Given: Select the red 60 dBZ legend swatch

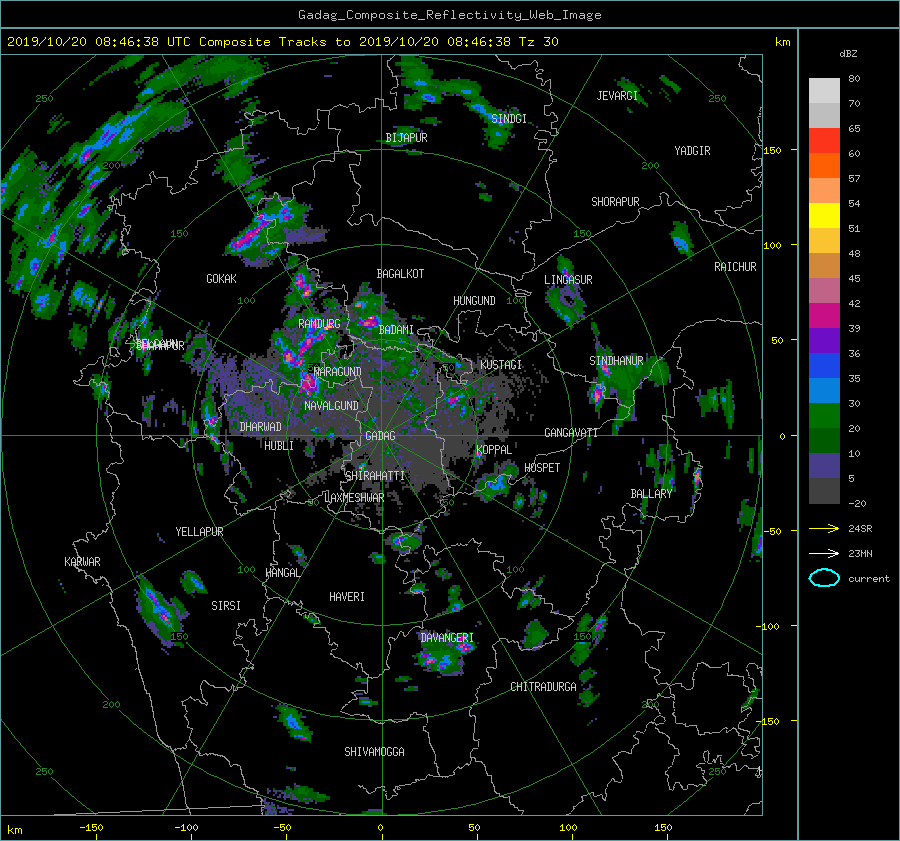Looking at the screenshot, I should coord(824,140).
